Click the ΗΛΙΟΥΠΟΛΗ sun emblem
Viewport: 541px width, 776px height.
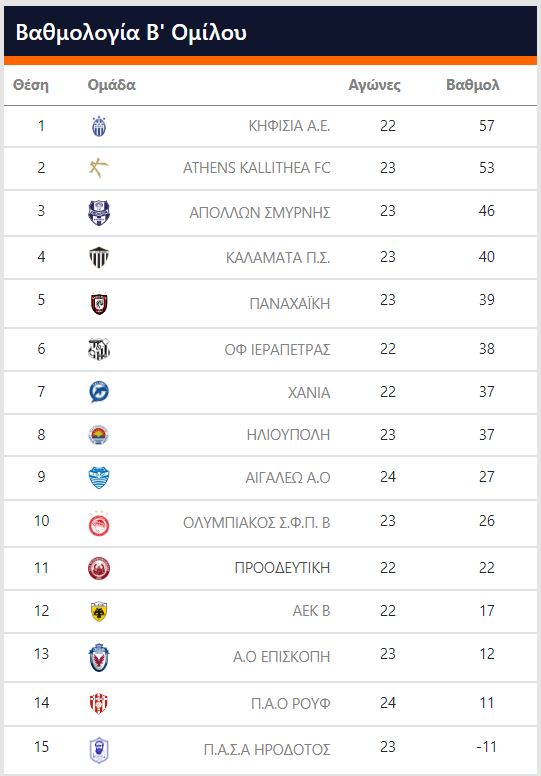pyautogui.click(x=99, y=435)
